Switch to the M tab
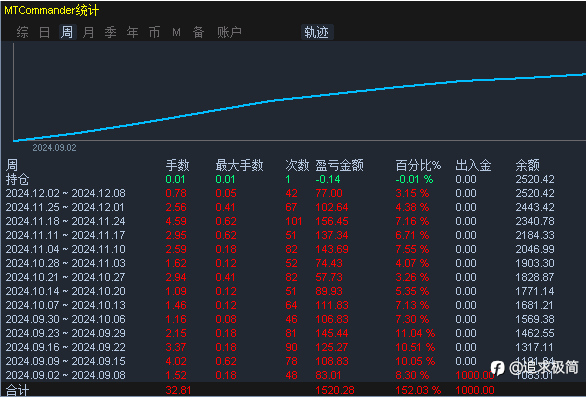 pos(176,33)
